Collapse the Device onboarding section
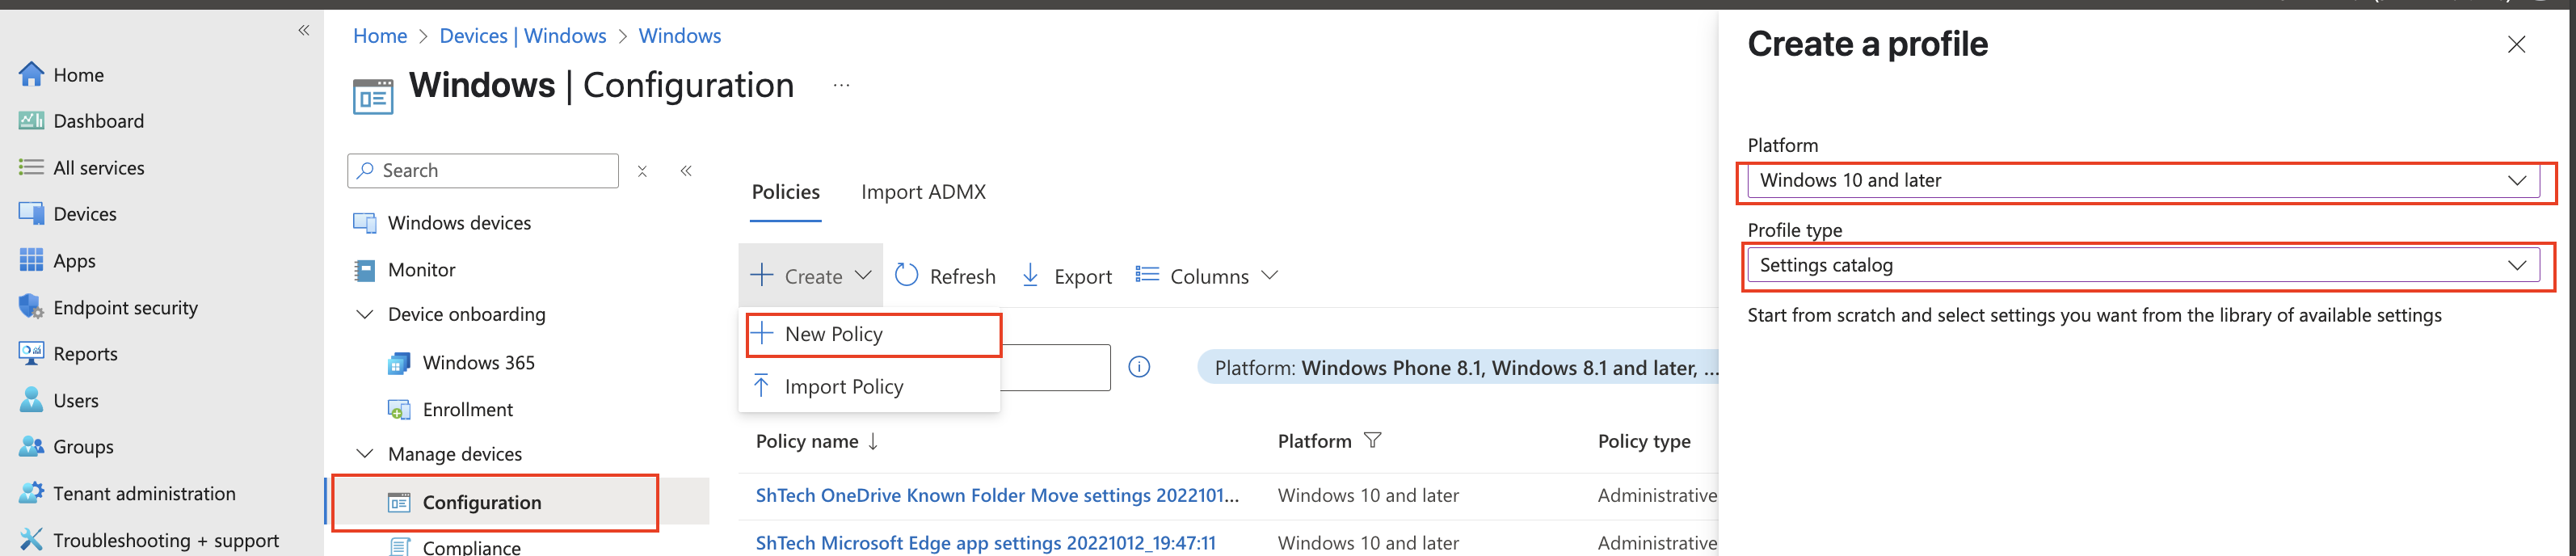 (365, 315)
